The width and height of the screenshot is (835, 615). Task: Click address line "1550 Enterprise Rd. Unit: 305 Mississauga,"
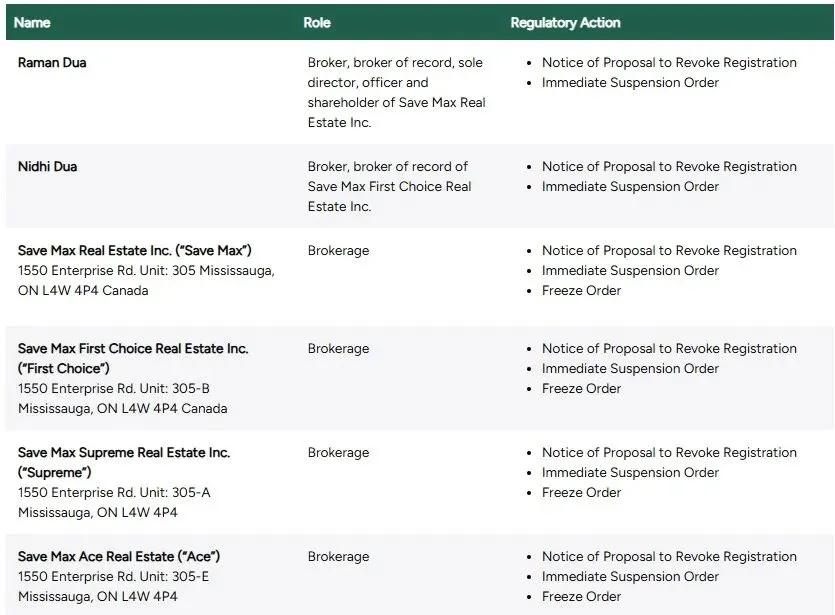tap(146, 271)
